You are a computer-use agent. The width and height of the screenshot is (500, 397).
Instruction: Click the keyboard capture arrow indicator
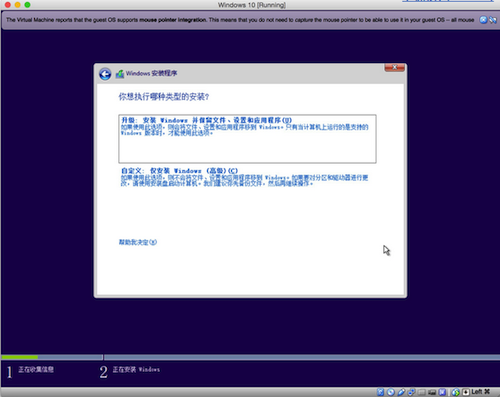[466, 392]
